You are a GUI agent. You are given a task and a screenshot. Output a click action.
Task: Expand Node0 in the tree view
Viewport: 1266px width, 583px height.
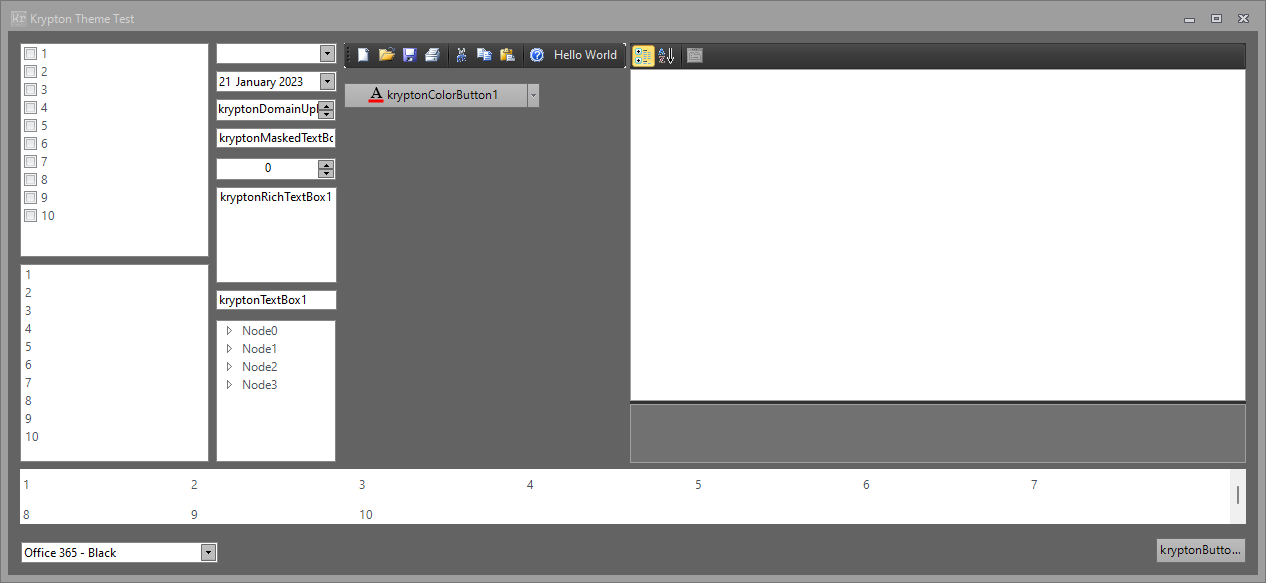(229, 330)
